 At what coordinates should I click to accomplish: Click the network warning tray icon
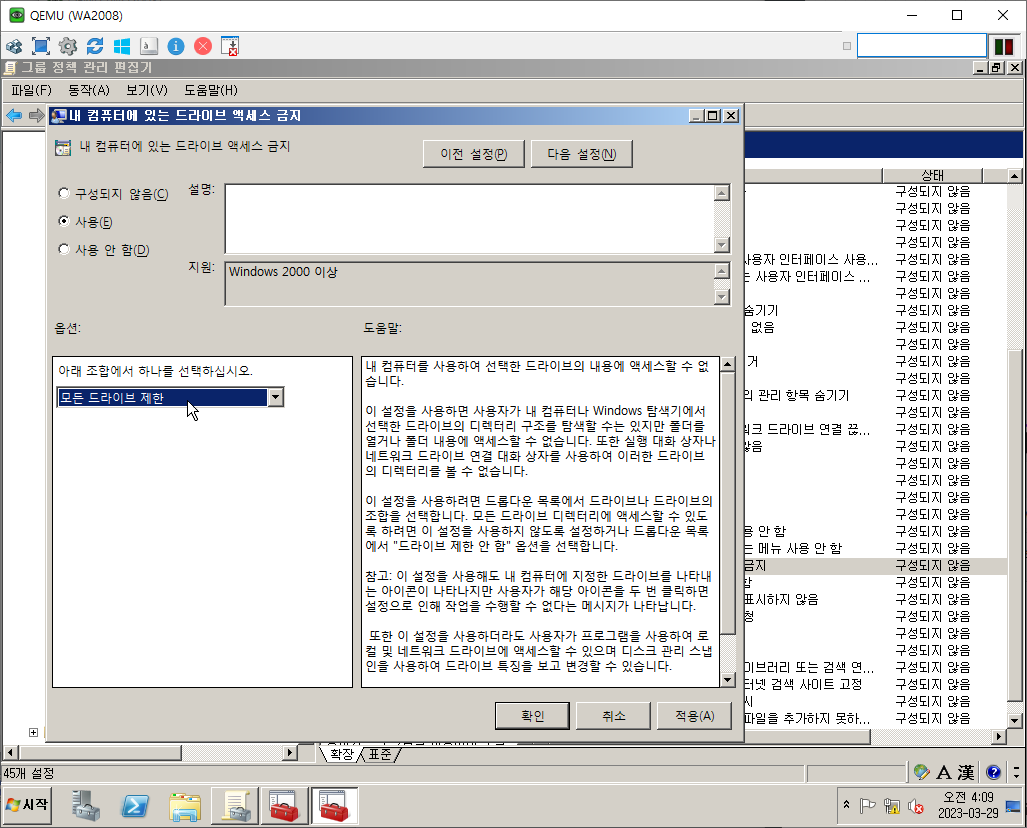(x=891, y=806)
